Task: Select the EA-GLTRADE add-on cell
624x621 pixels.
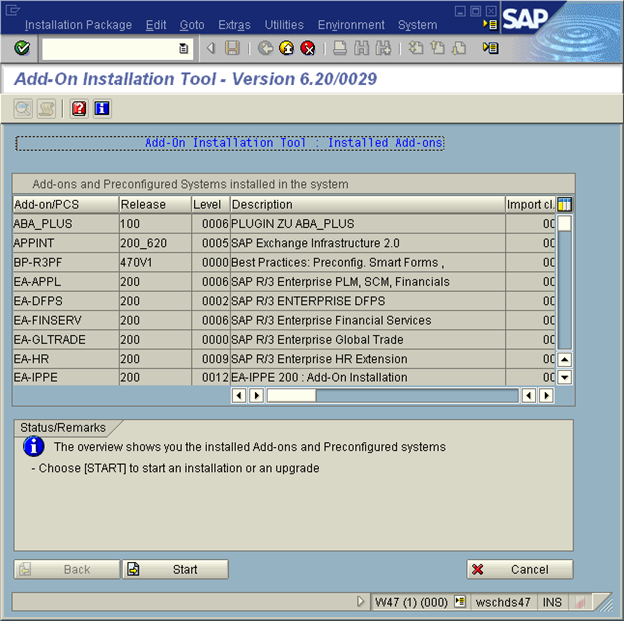Action: 66,340
